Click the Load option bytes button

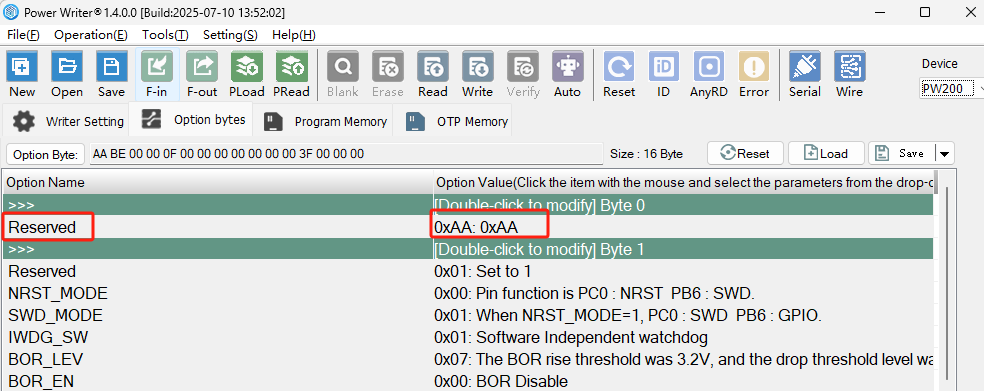826,153
